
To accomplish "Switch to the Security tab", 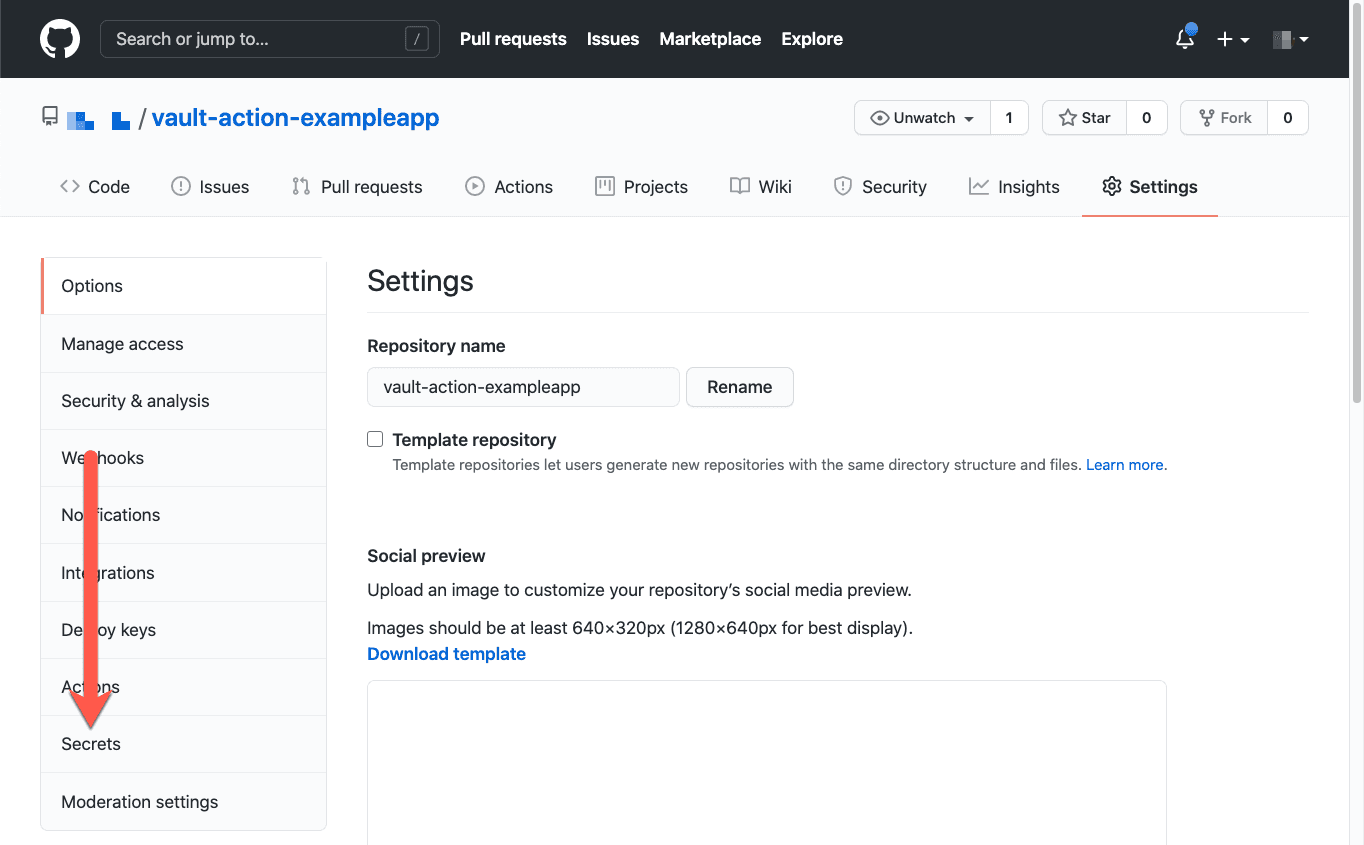I will [x=880, y=187].
